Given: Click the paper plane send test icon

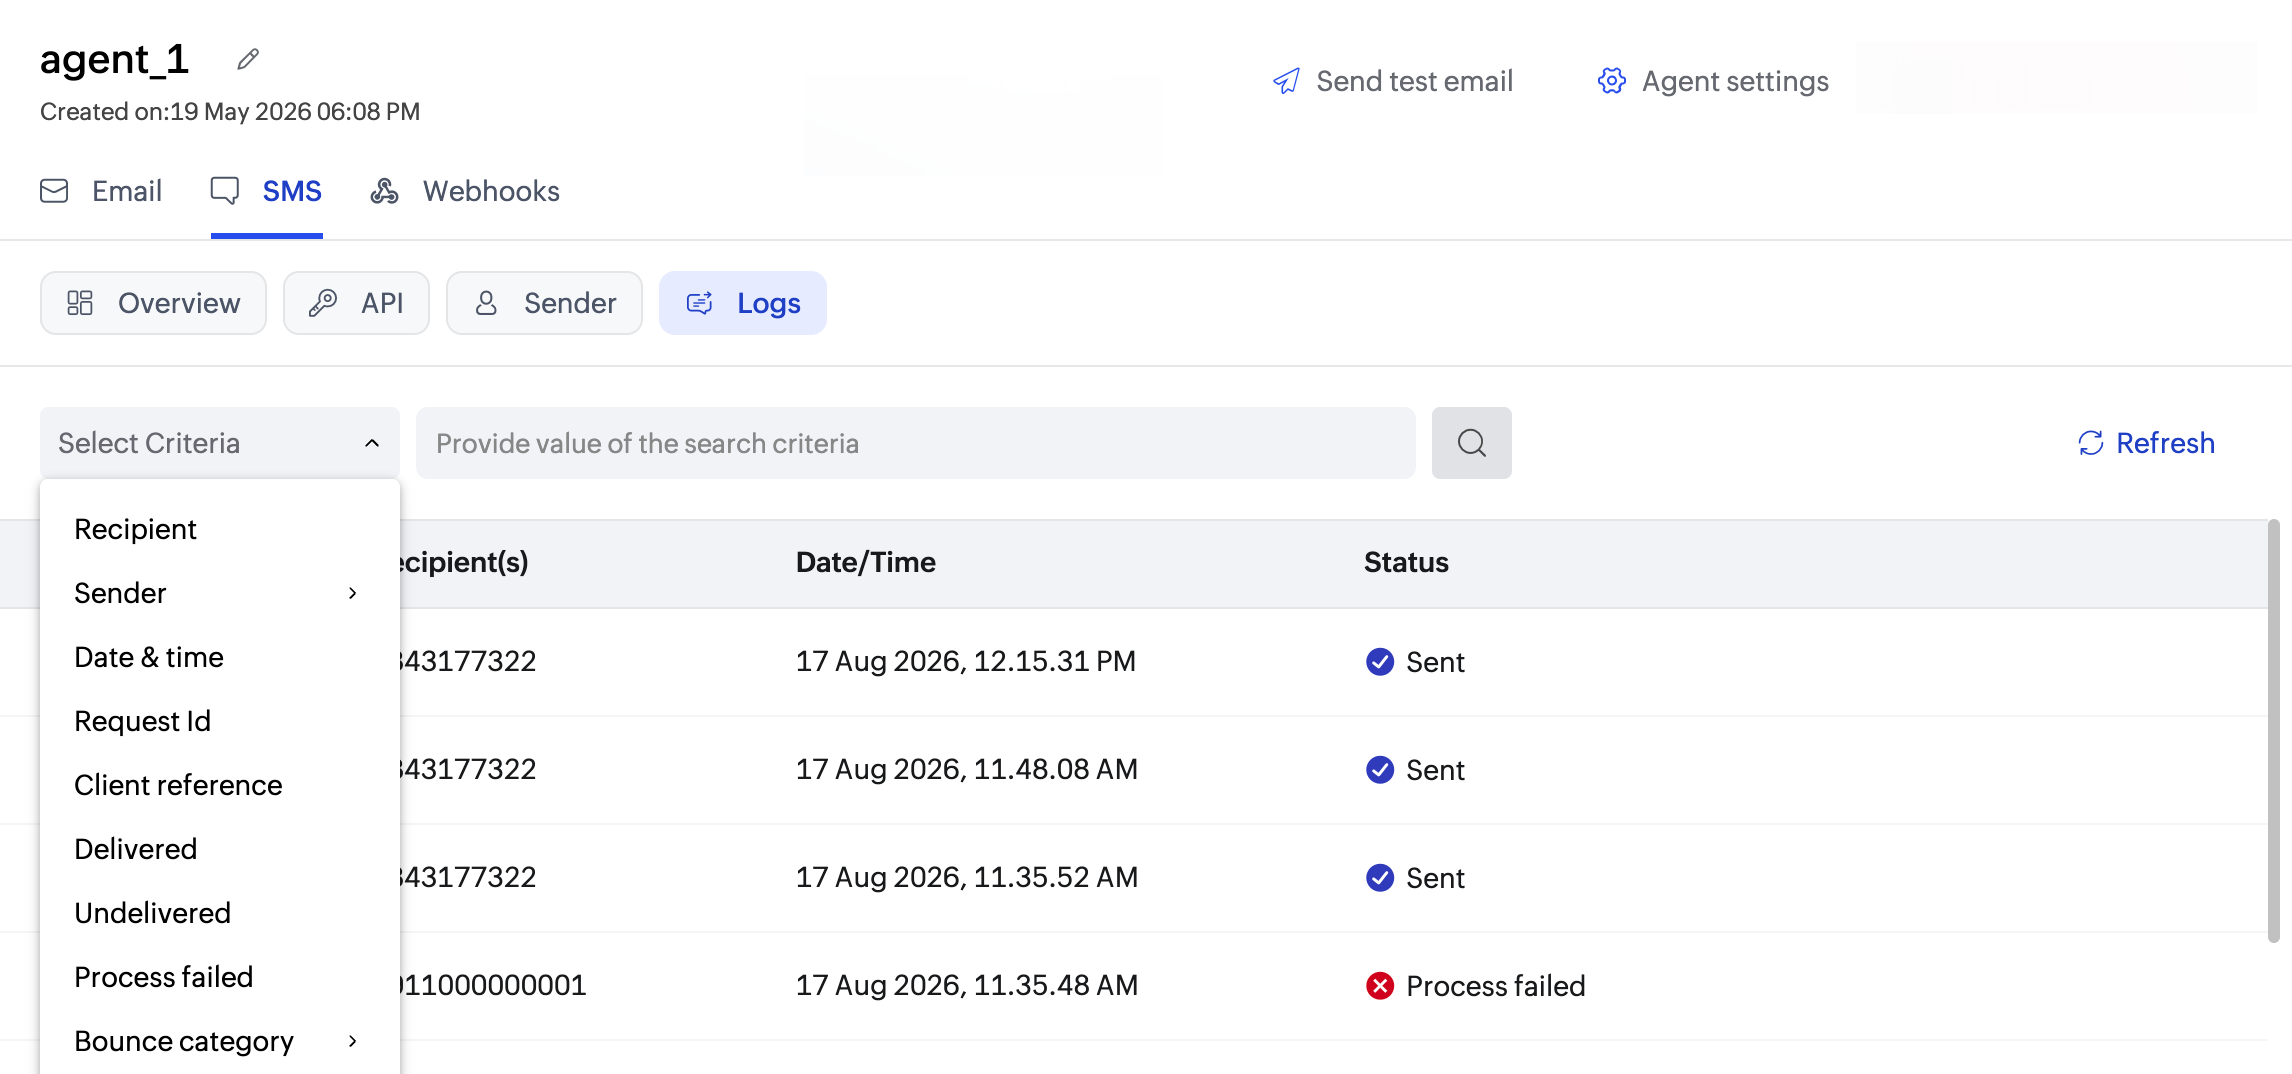Looking at the screenshot, I should point(1286,81).
